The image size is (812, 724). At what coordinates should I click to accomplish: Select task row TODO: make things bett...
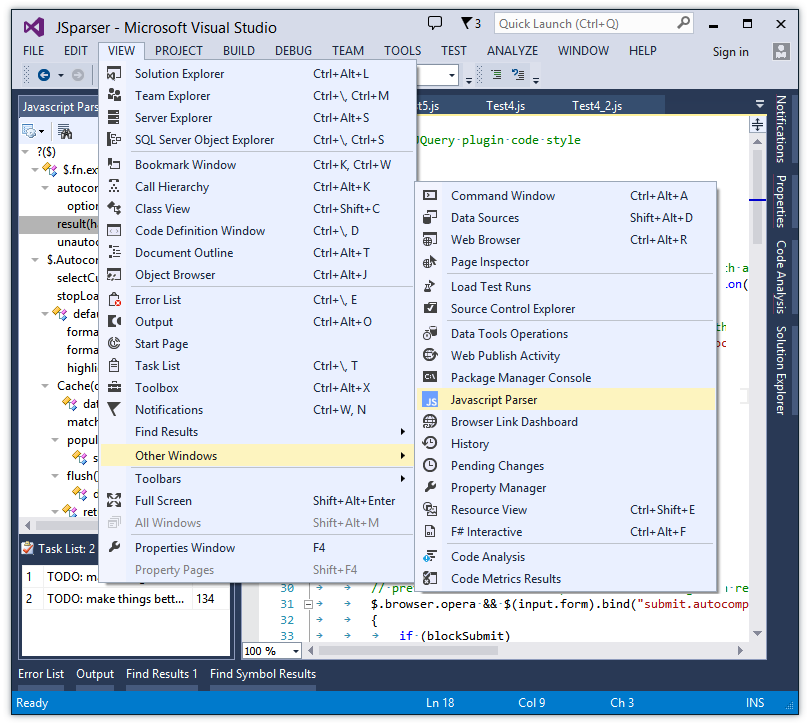point(126,599)
